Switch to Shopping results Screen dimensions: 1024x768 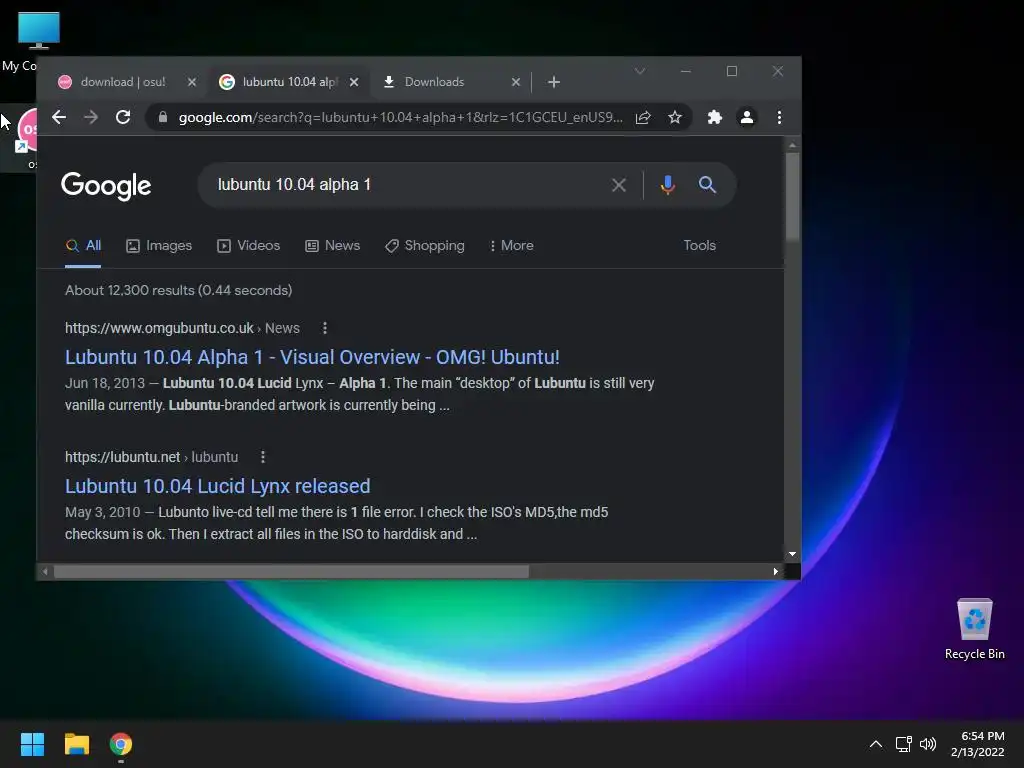[x=425, y=246]
